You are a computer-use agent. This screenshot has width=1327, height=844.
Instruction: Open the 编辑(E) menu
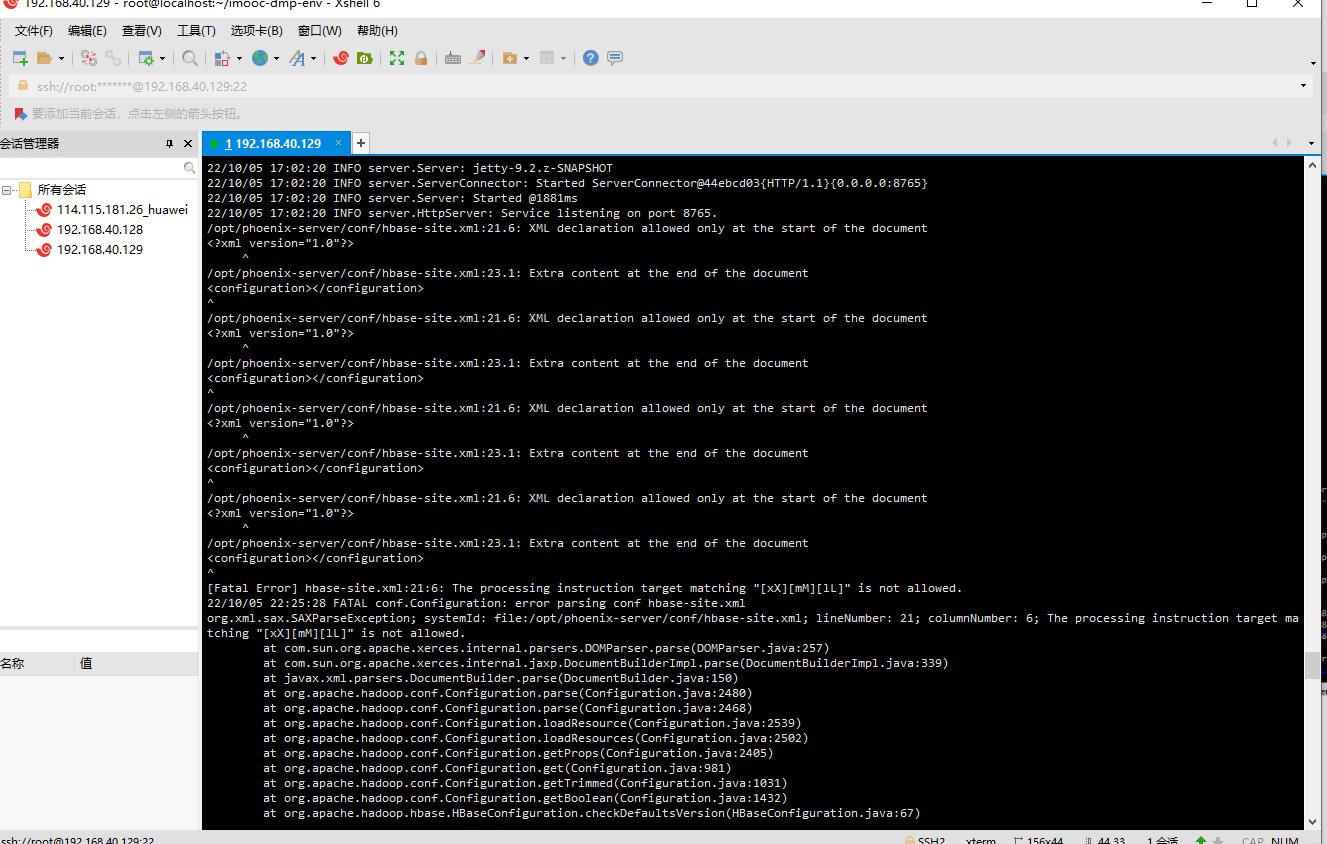pos(87,31)
